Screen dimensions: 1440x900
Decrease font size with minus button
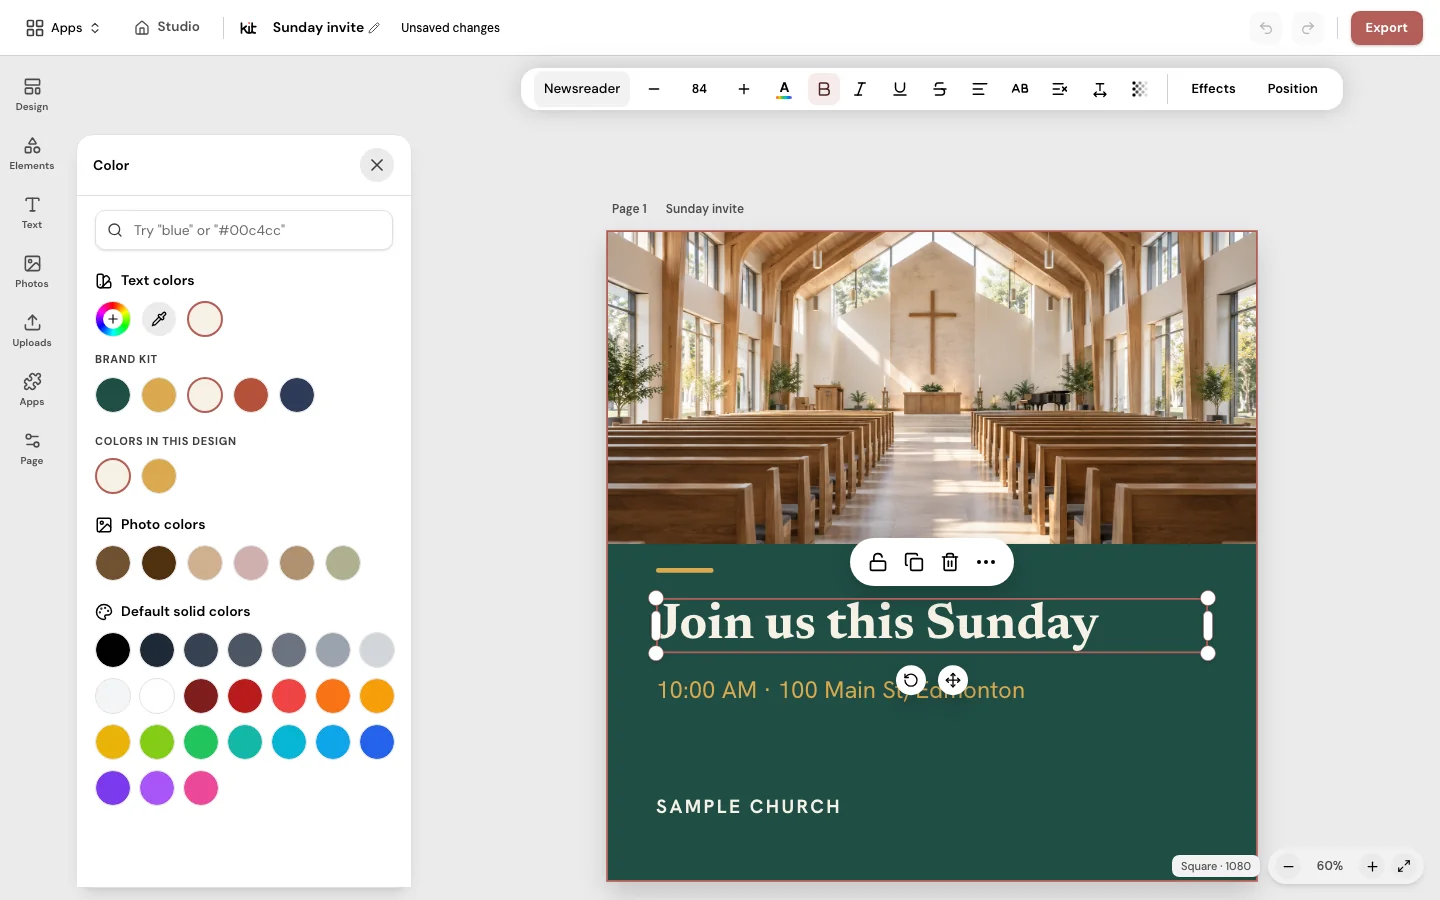pos(654,89)
